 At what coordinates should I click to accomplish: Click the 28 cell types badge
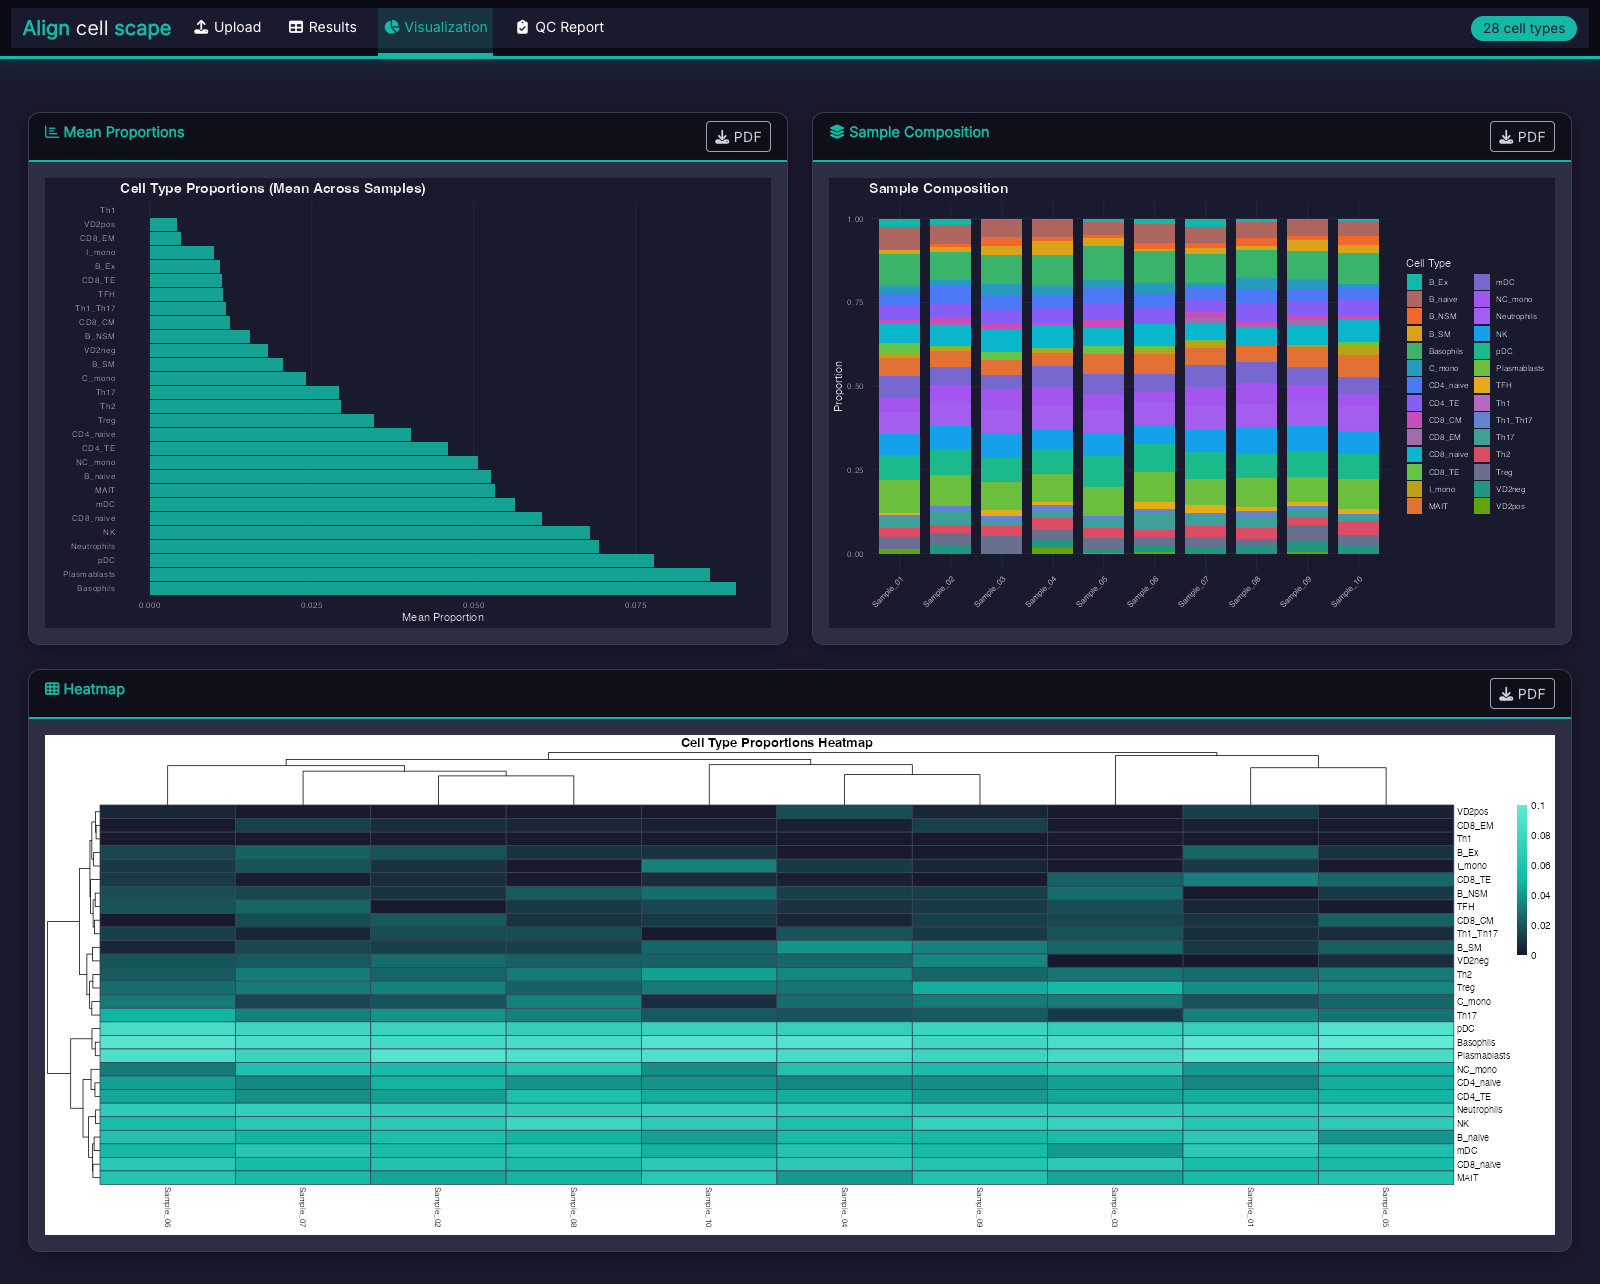click(1523, 28)
